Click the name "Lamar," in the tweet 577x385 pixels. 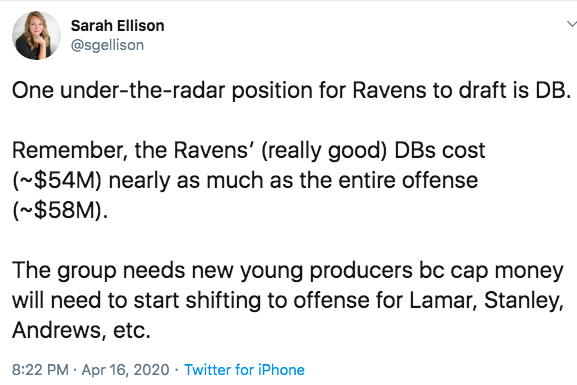443,300
